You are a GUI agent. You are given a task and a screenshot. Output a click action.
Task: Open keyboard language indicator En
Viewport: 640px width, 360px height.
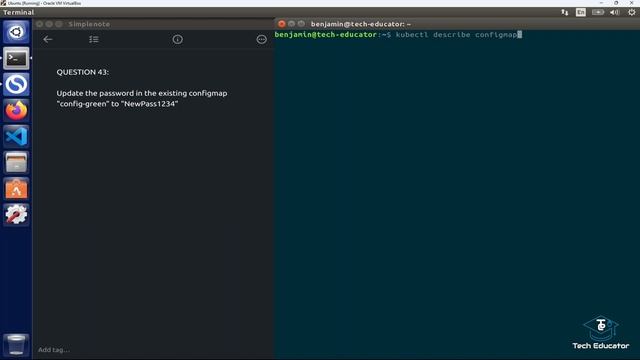click(x=580, y=12)
